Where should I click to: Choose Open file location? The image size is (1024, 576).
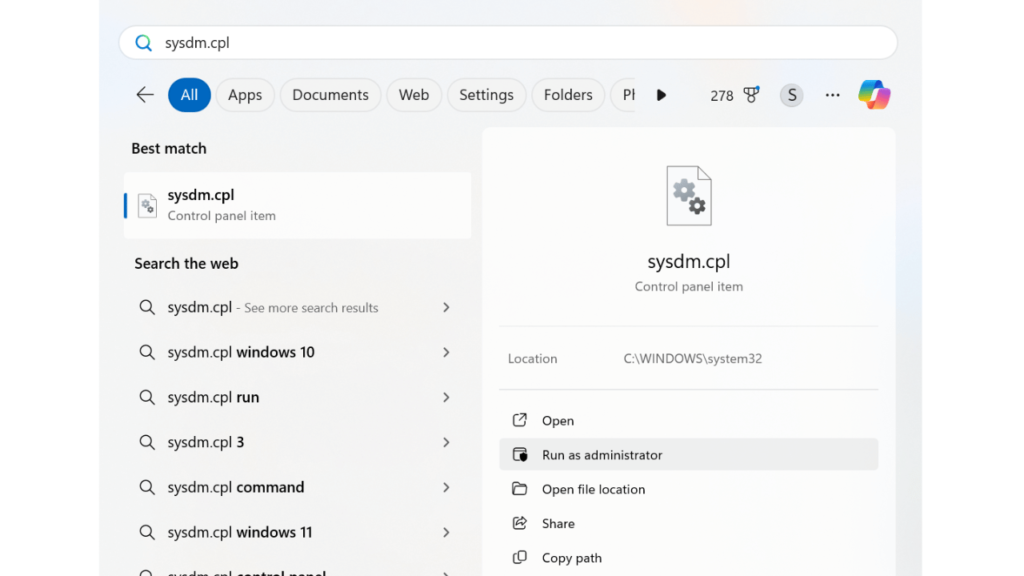point(594,489)
